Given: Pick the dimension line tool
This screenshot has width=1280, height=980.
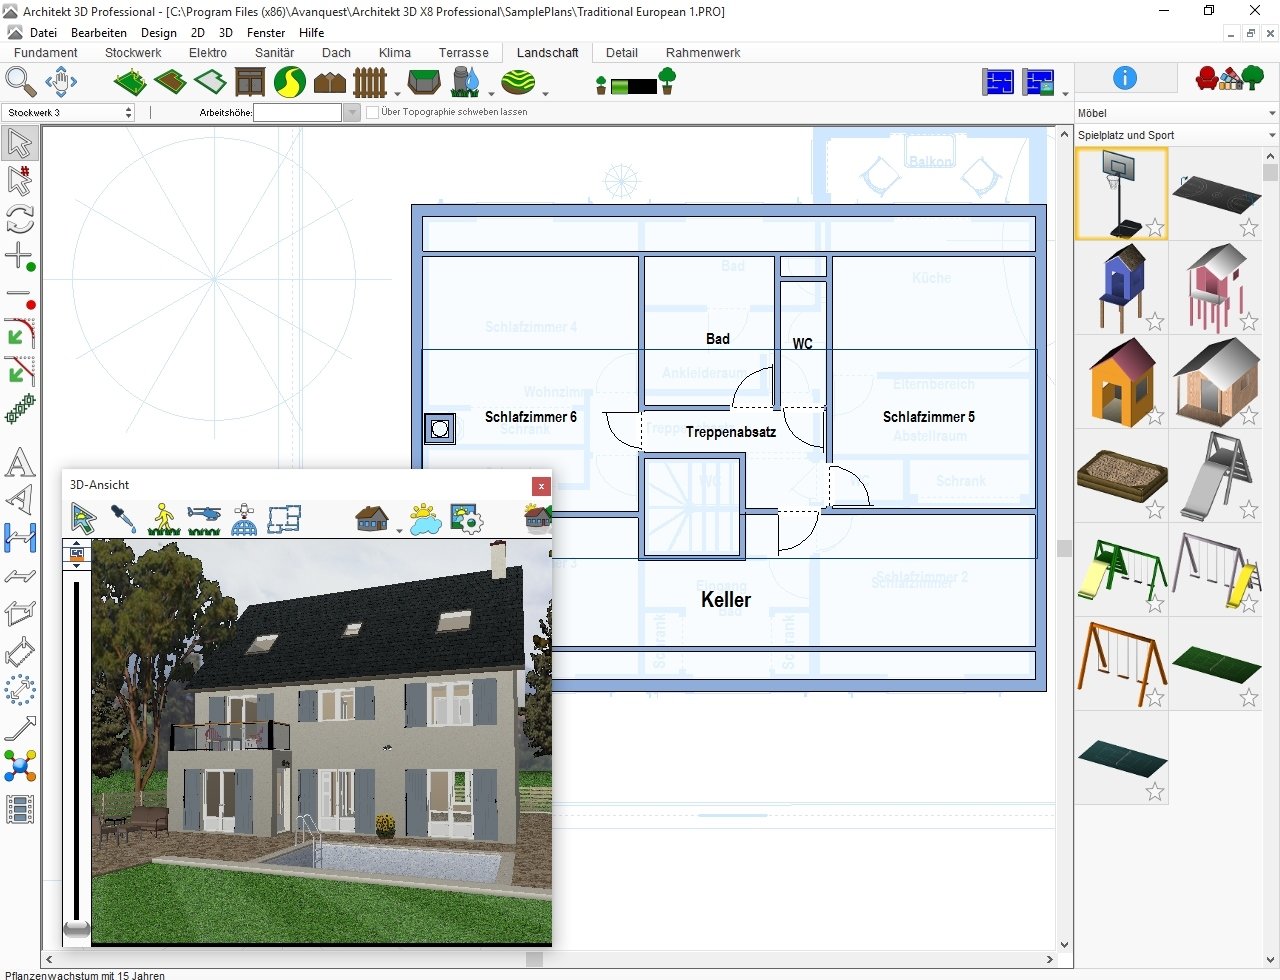Looking at the screenshot, I should click(x=19, y=538).
